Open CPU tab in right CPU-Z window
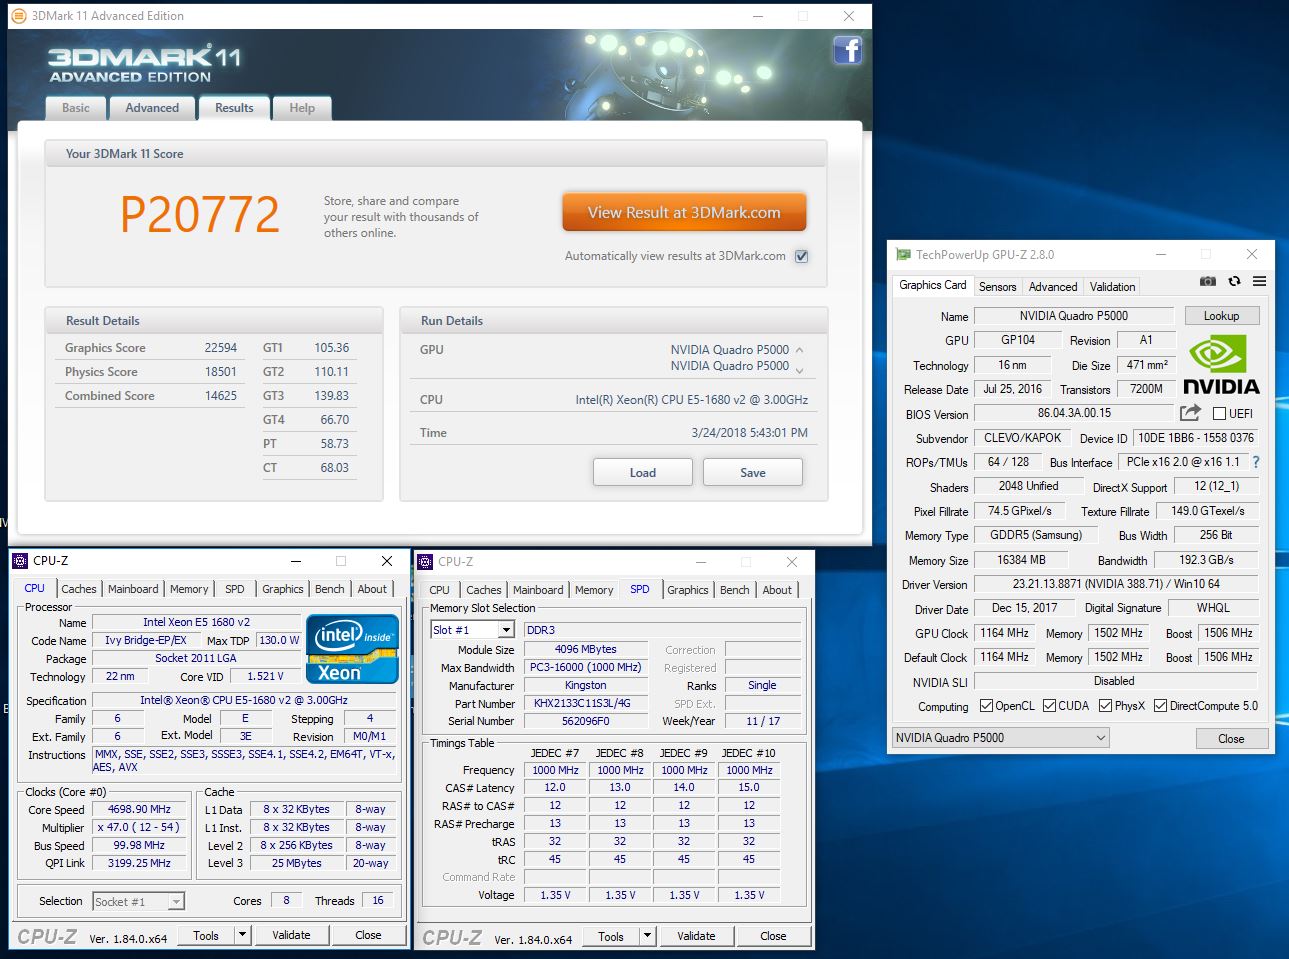 coord(439,590)
